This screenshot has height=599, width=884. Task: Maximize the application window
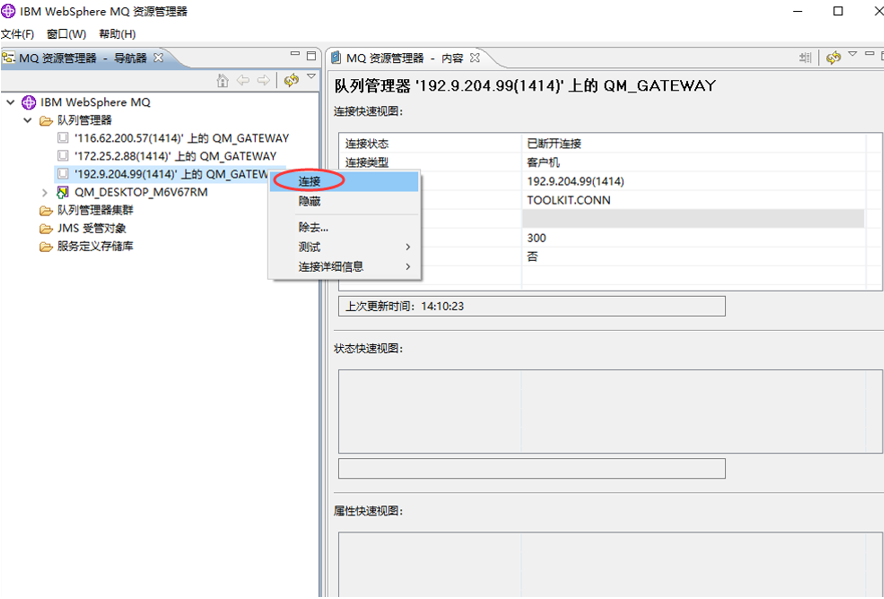[x=838, y=11]
